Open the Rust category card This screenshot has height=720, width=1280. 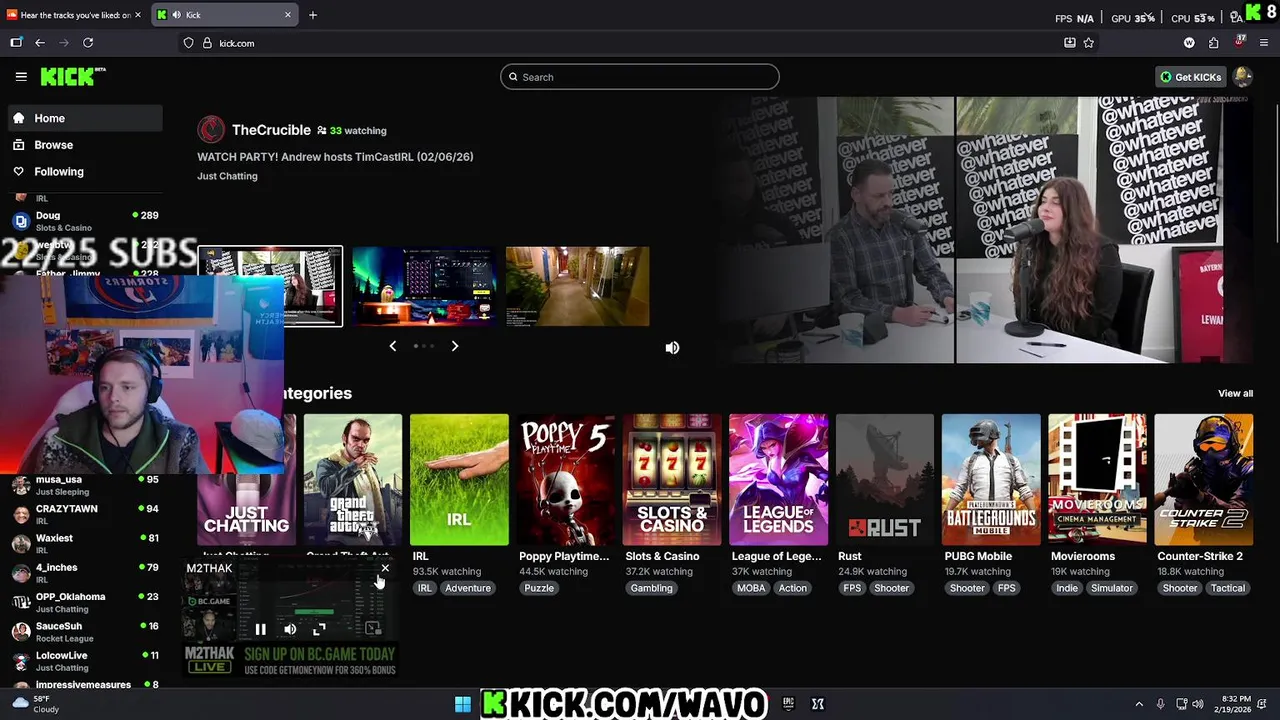click(x=885, y=480)
